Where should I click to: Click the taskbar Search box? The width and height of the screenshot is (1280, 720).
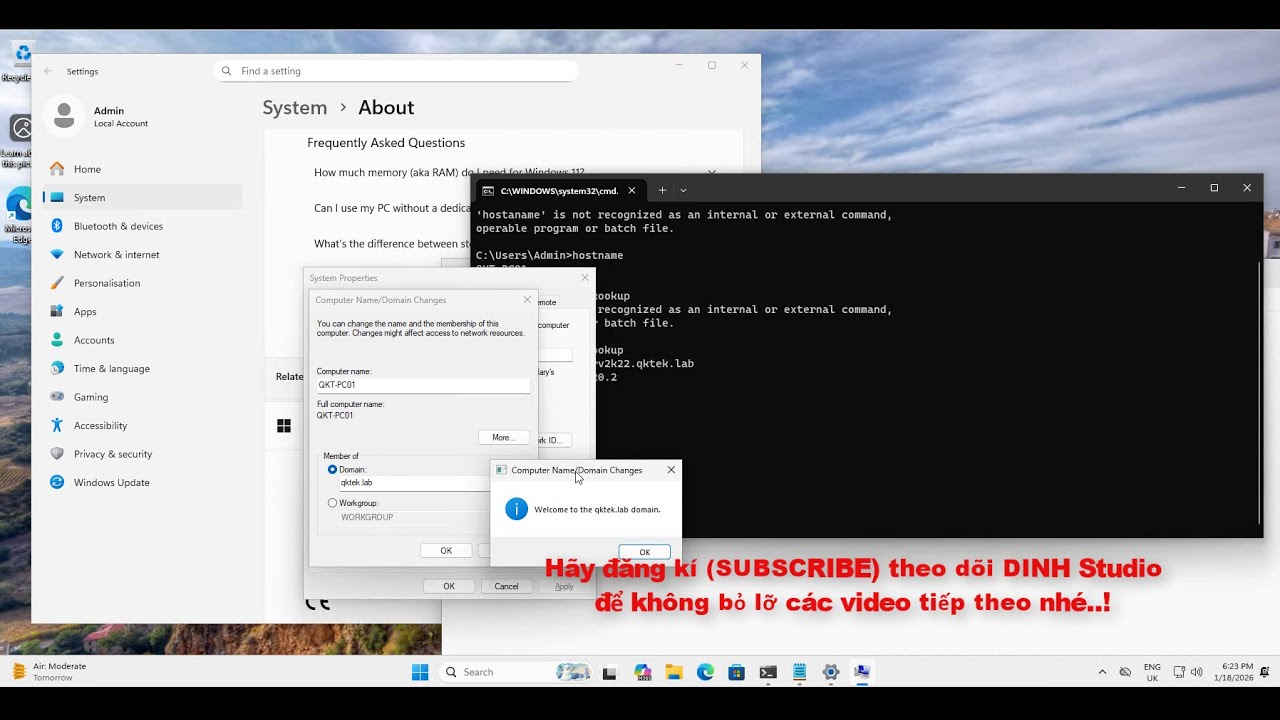(x=516, y=672)
